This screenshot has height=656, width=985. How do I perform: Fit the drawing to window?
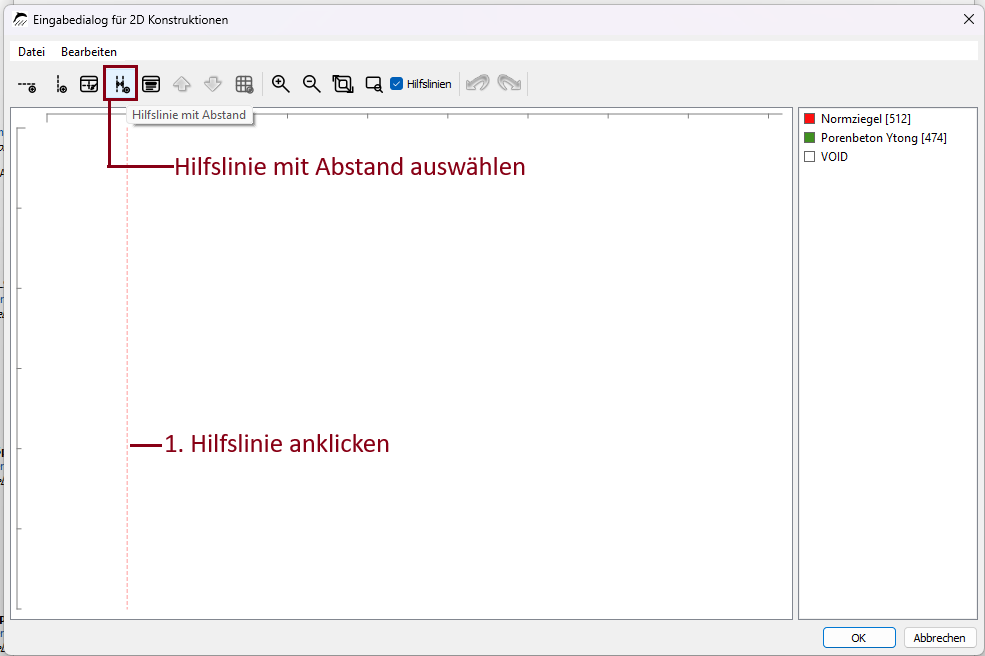click(343, 84)
